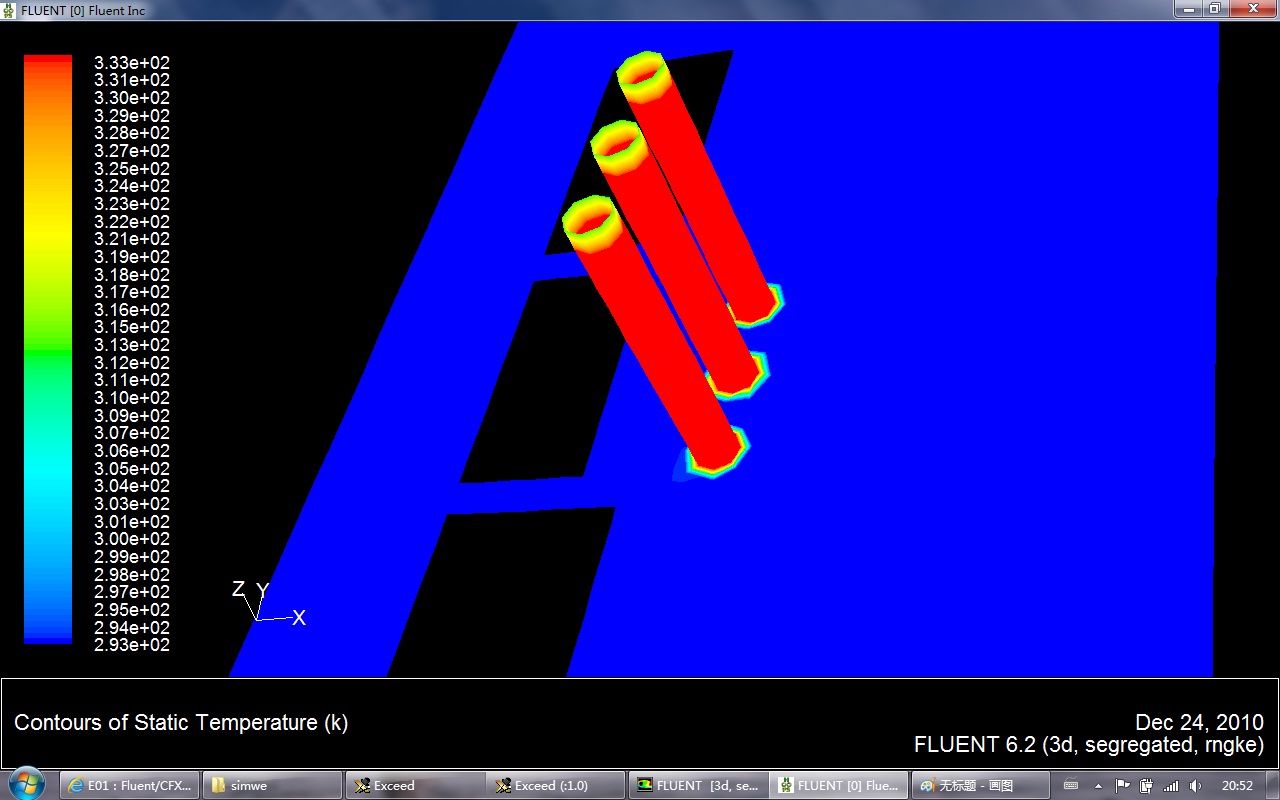The height and width of the screenshot is (800, 1280).
Task: Click the XYZ axis triad in viewport
Action: [x=263, y=605]
